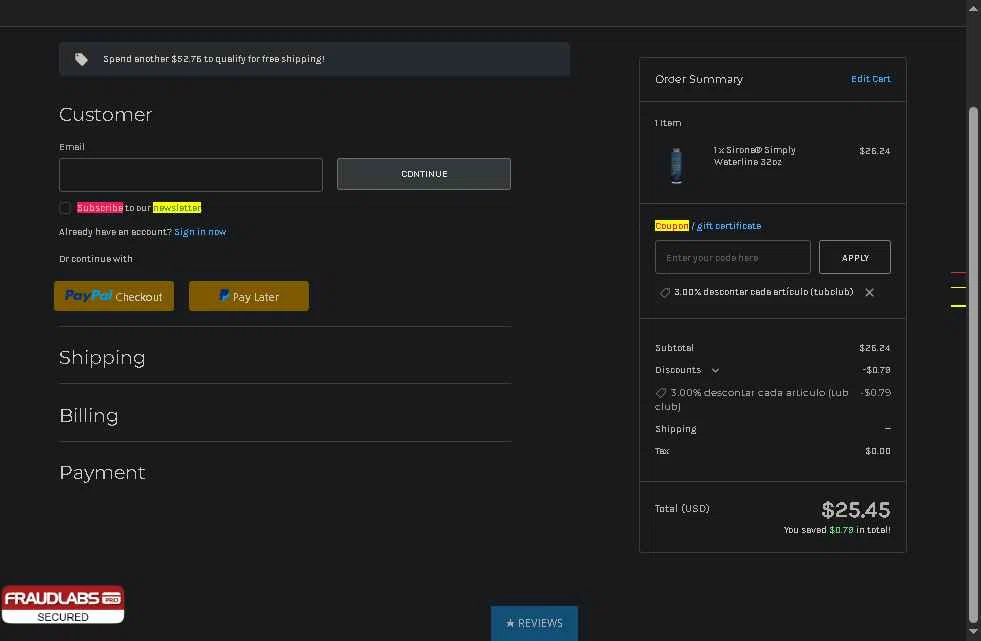Pay with PayPal Checkout button
This screenshot has height=641, width=981.
point(114,296)
